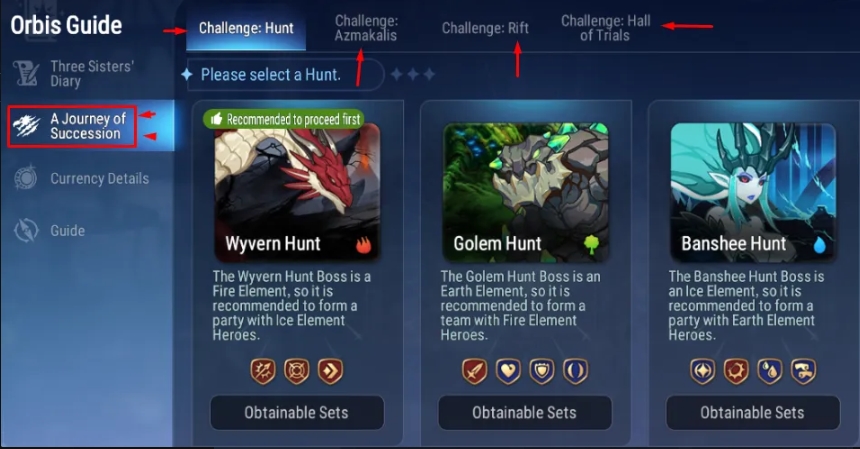860x449 pixels.
Task: Click Obtainable Sets under Wyvern Hunt
Action: click(x=297, y=412)
